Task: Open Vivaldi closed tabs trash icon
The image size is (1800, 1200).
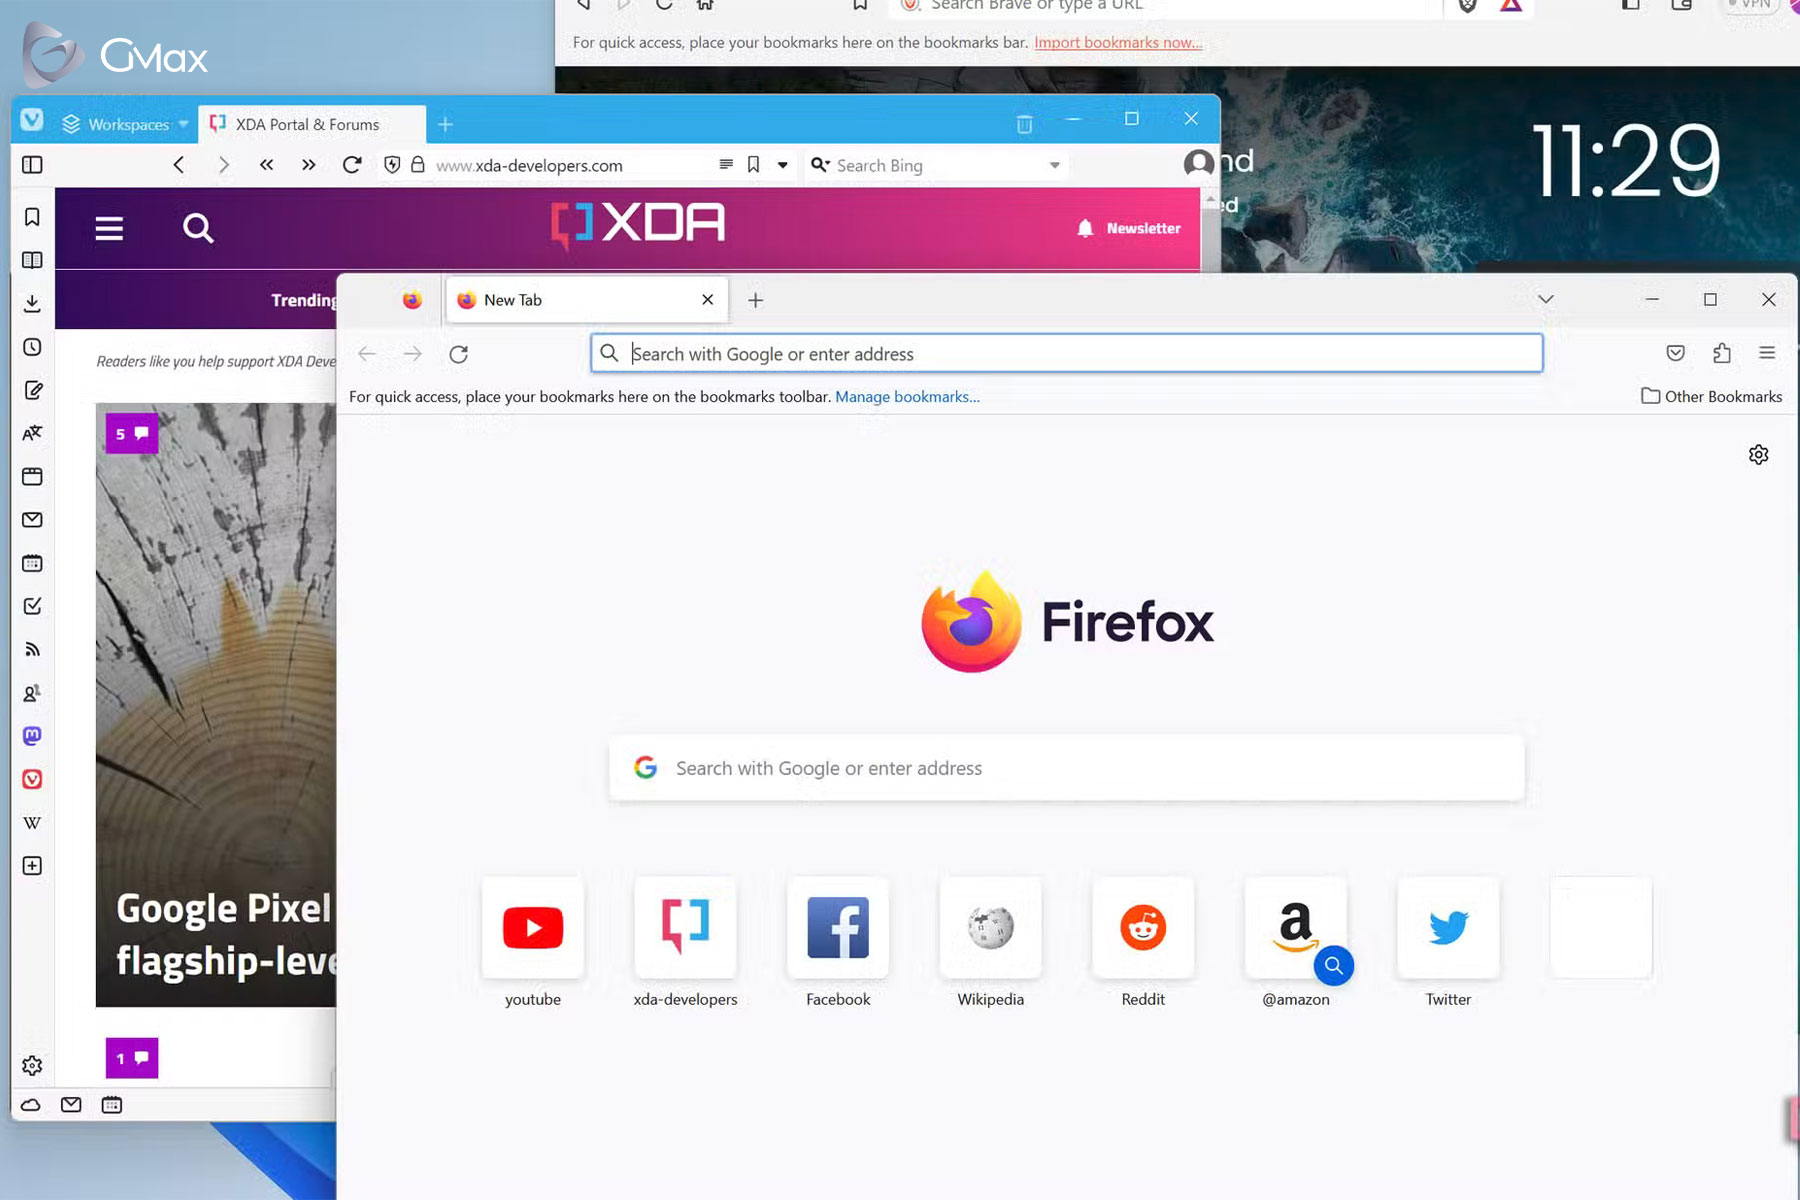Action: [1024, 124]
